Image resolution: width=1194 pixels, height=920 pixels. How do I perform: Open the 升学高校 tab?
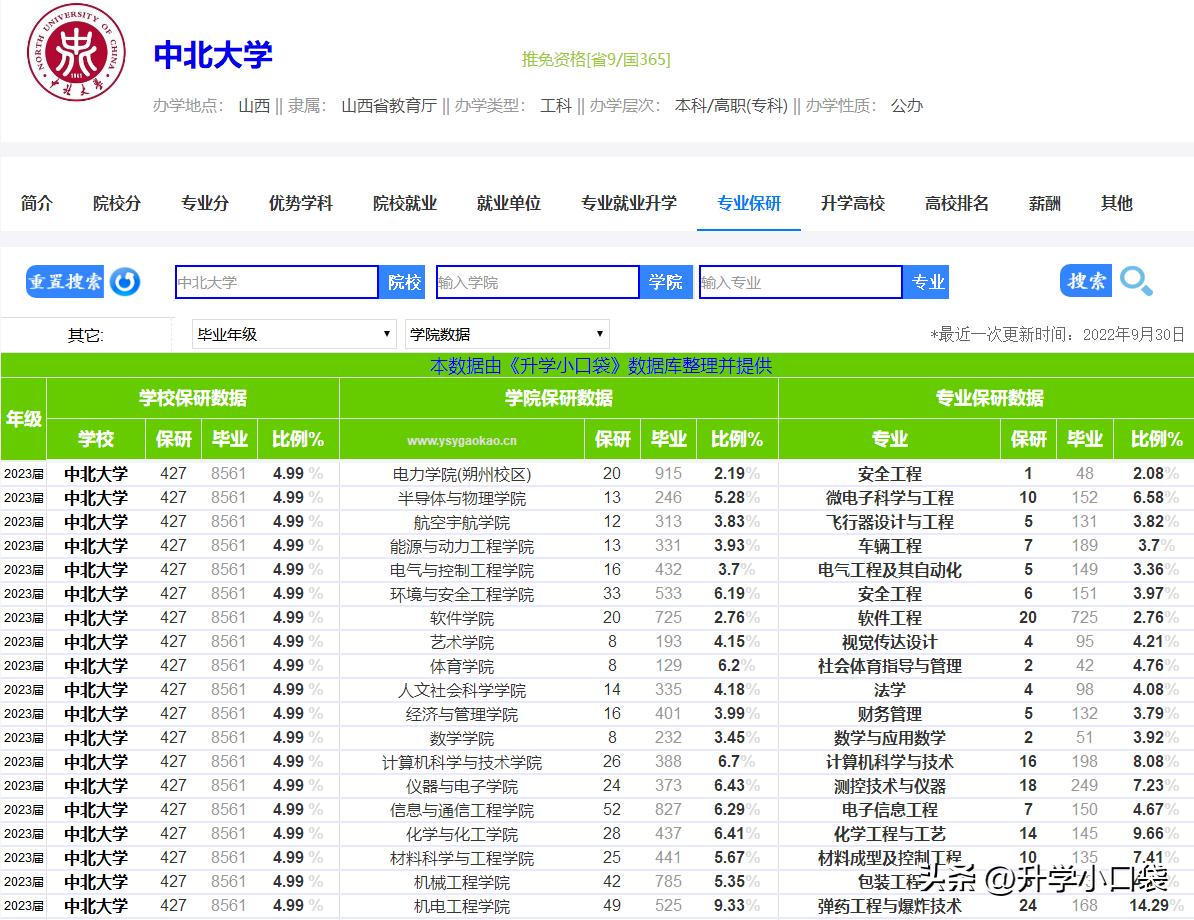pos(851,203)
